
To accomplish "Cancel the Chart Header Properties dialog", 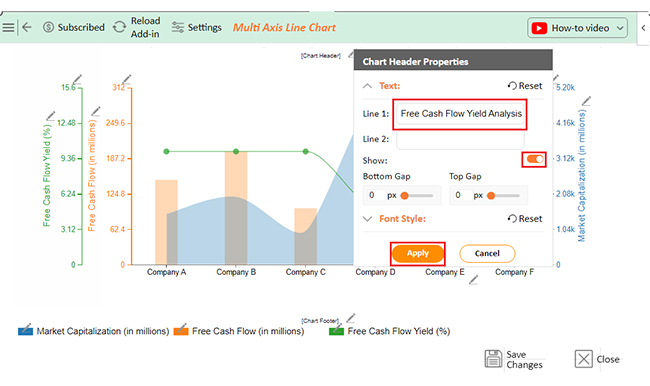I will 487,253.
